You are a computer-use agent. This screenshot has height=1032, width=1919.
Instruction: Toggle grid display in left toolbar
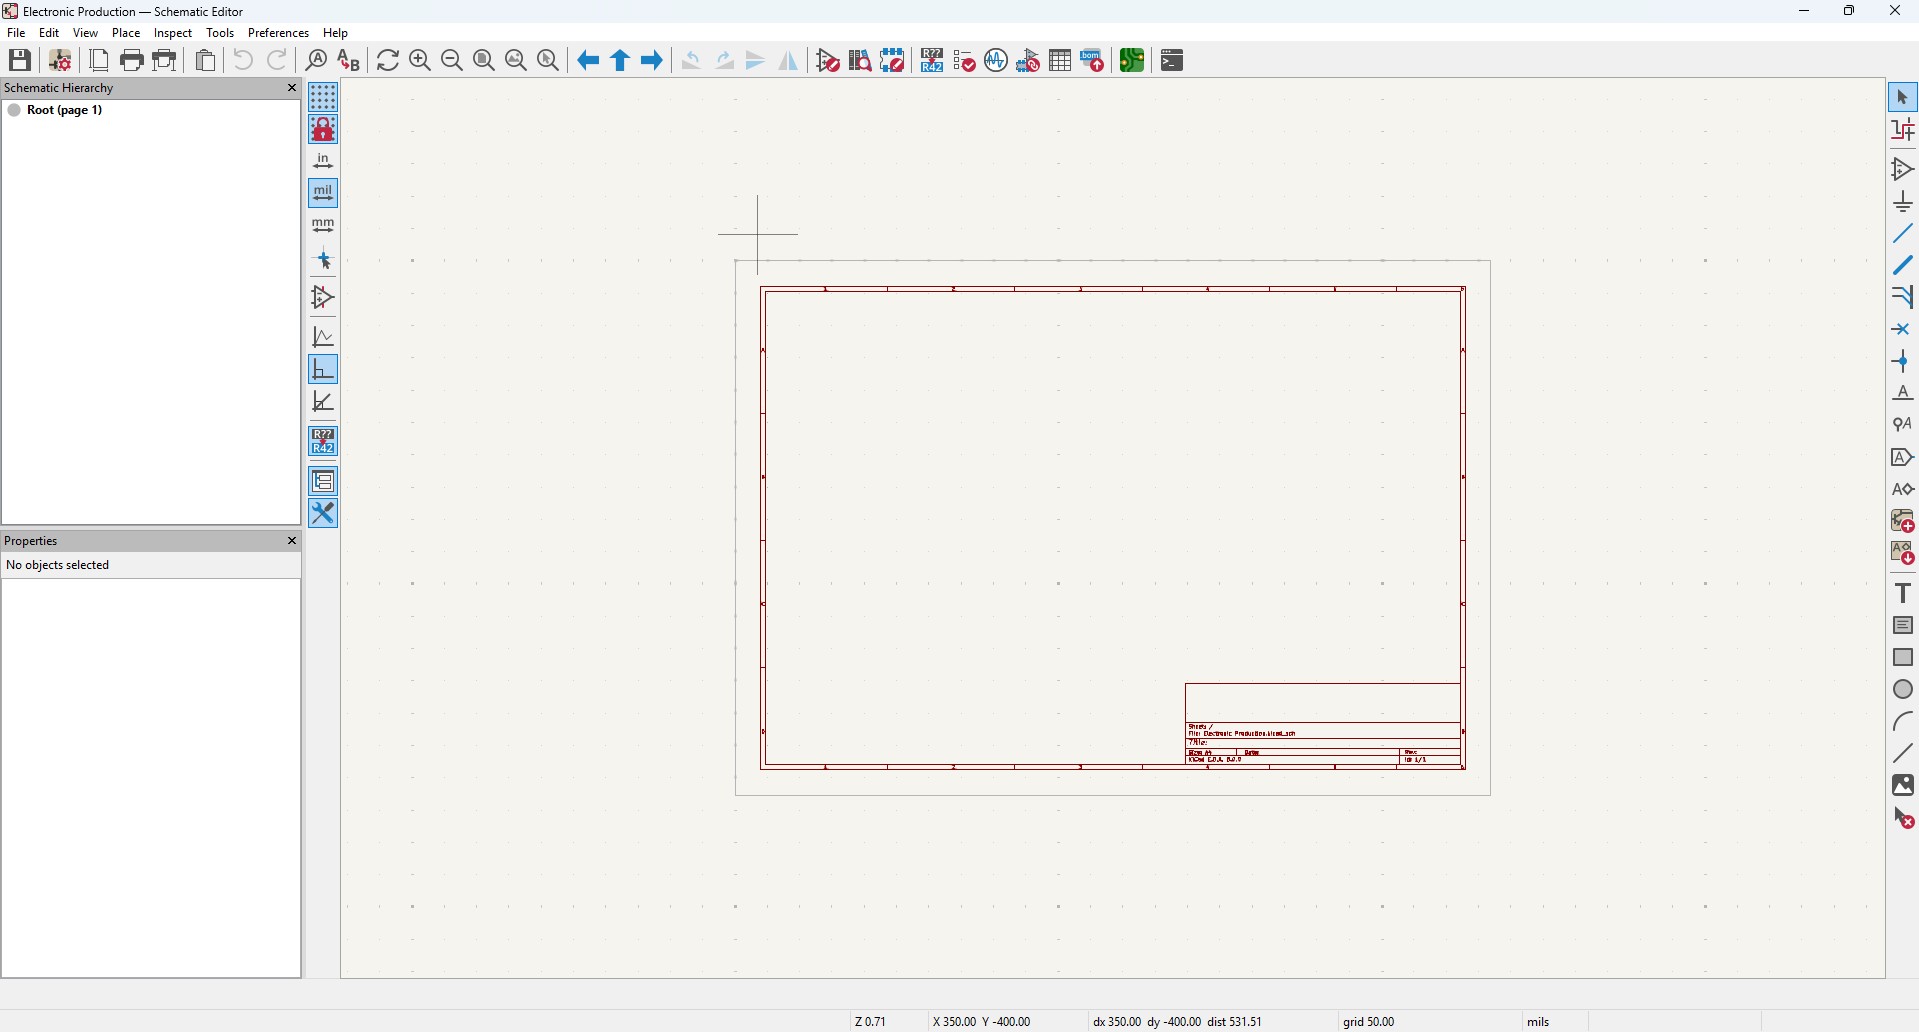pyautogui.click(x=324, y=97)
